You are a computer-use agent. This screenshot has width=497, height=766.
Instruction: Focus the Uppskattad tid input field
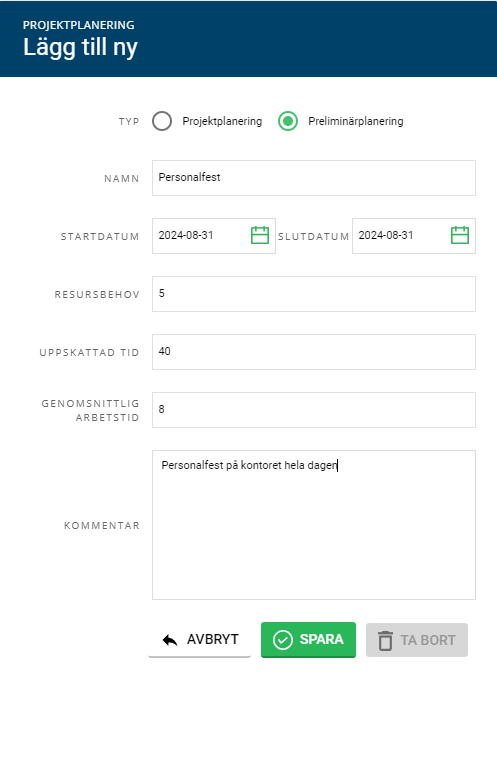pos(314,352)
